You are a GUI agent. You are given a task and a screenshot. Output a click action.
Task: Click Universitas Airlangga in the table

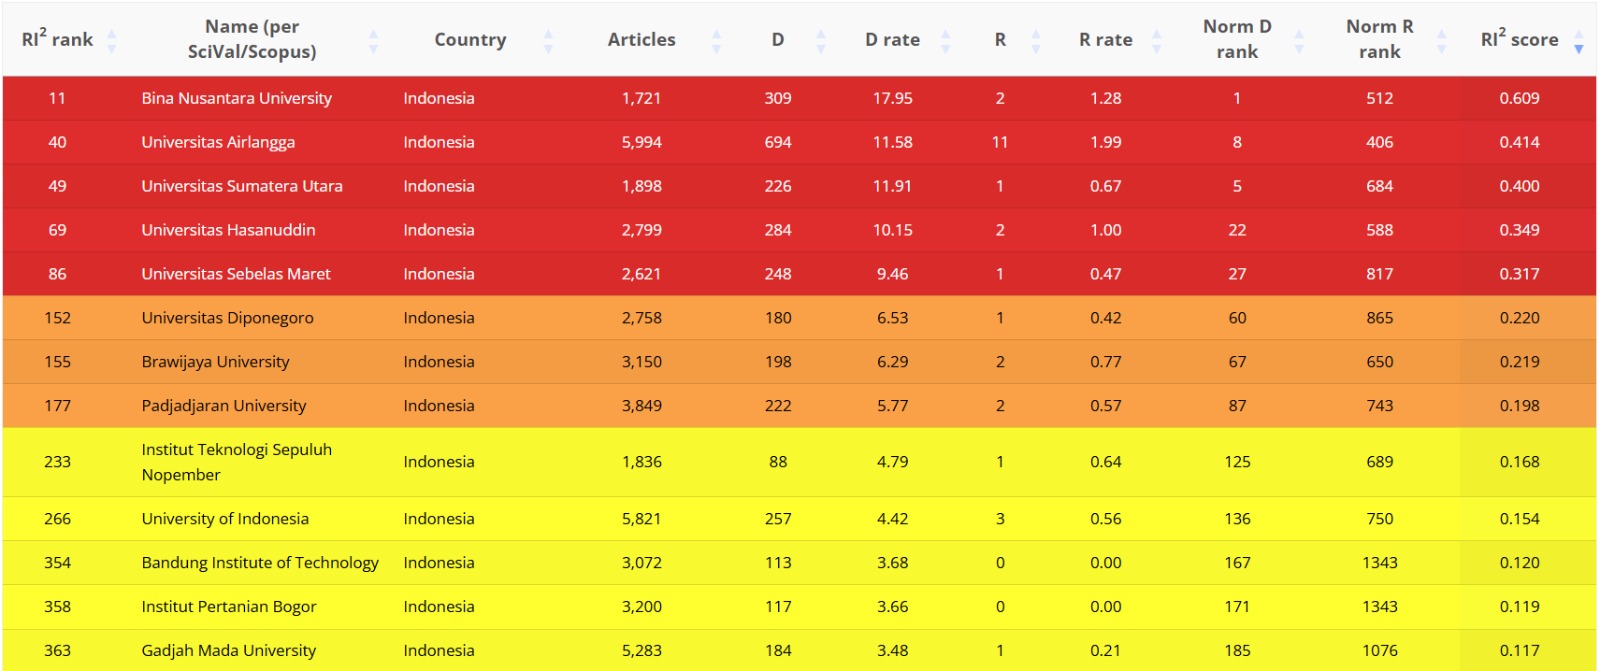point(218,142)
